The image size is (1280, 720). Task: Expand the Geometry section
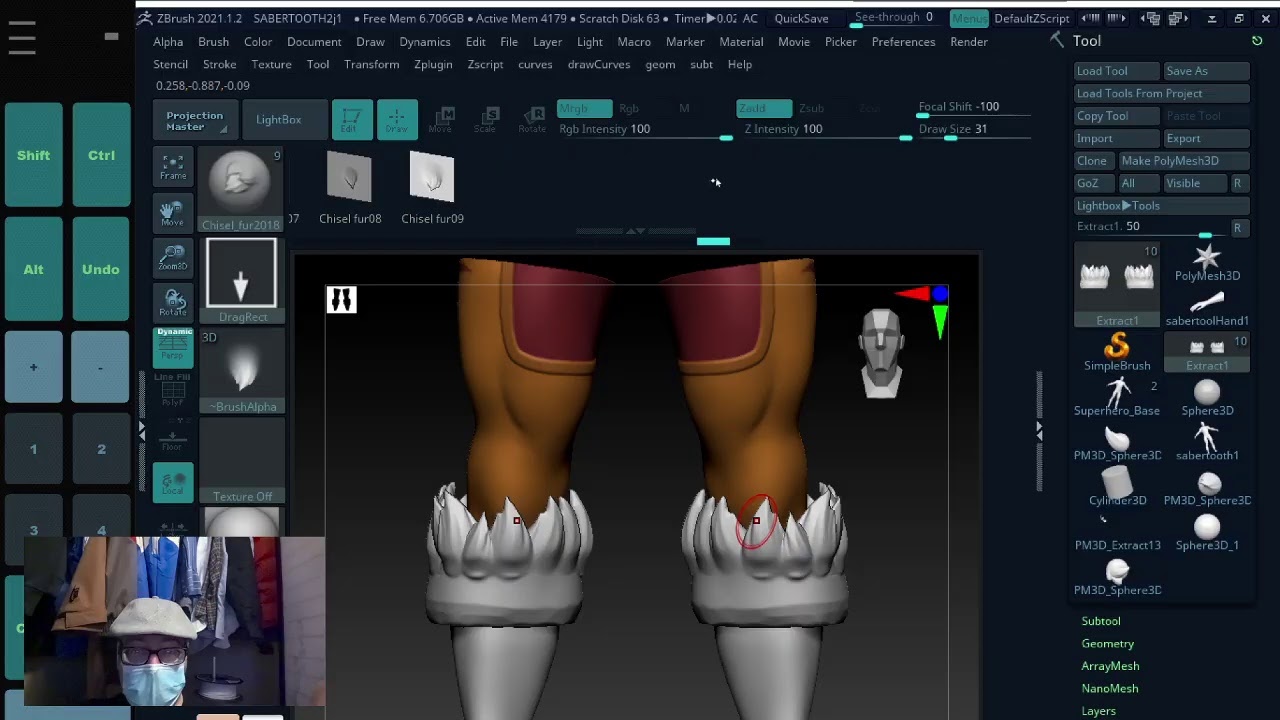click(1108, 643)
